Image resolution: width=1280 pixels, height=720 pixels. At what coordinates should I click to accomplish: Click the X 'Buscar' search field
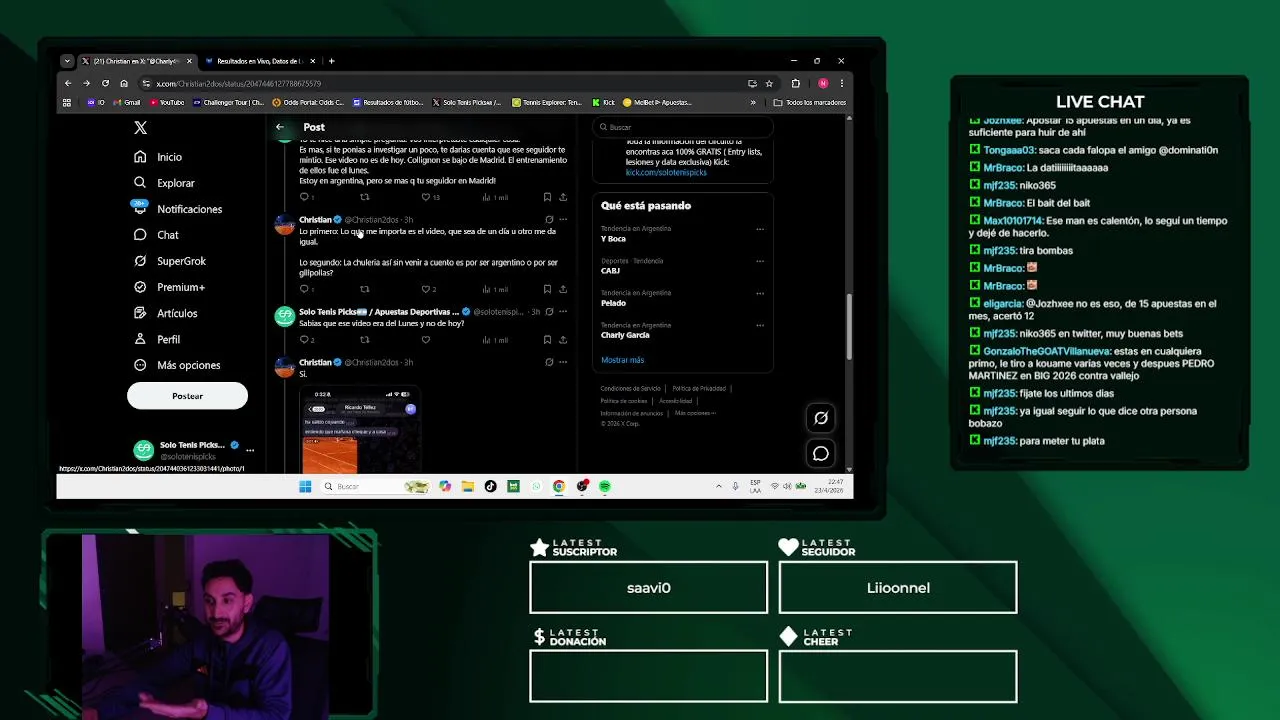tap(682, 127)
